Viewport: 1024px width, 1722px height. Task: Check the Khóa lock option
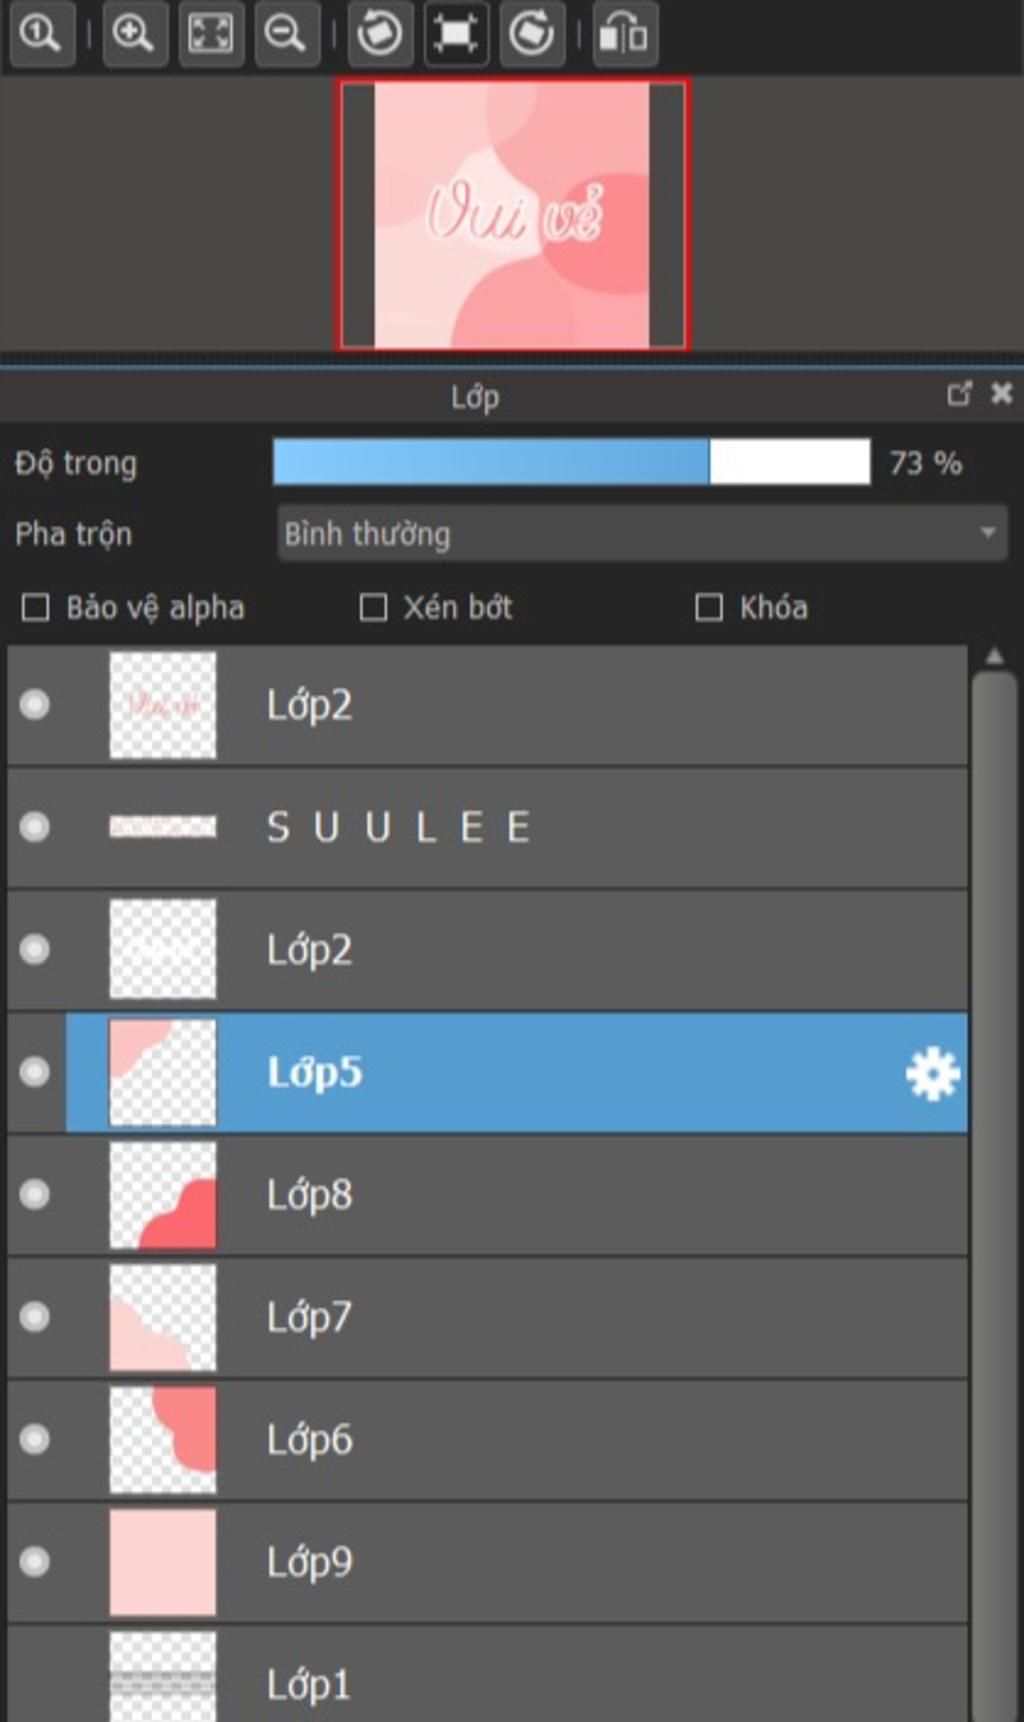709,607
